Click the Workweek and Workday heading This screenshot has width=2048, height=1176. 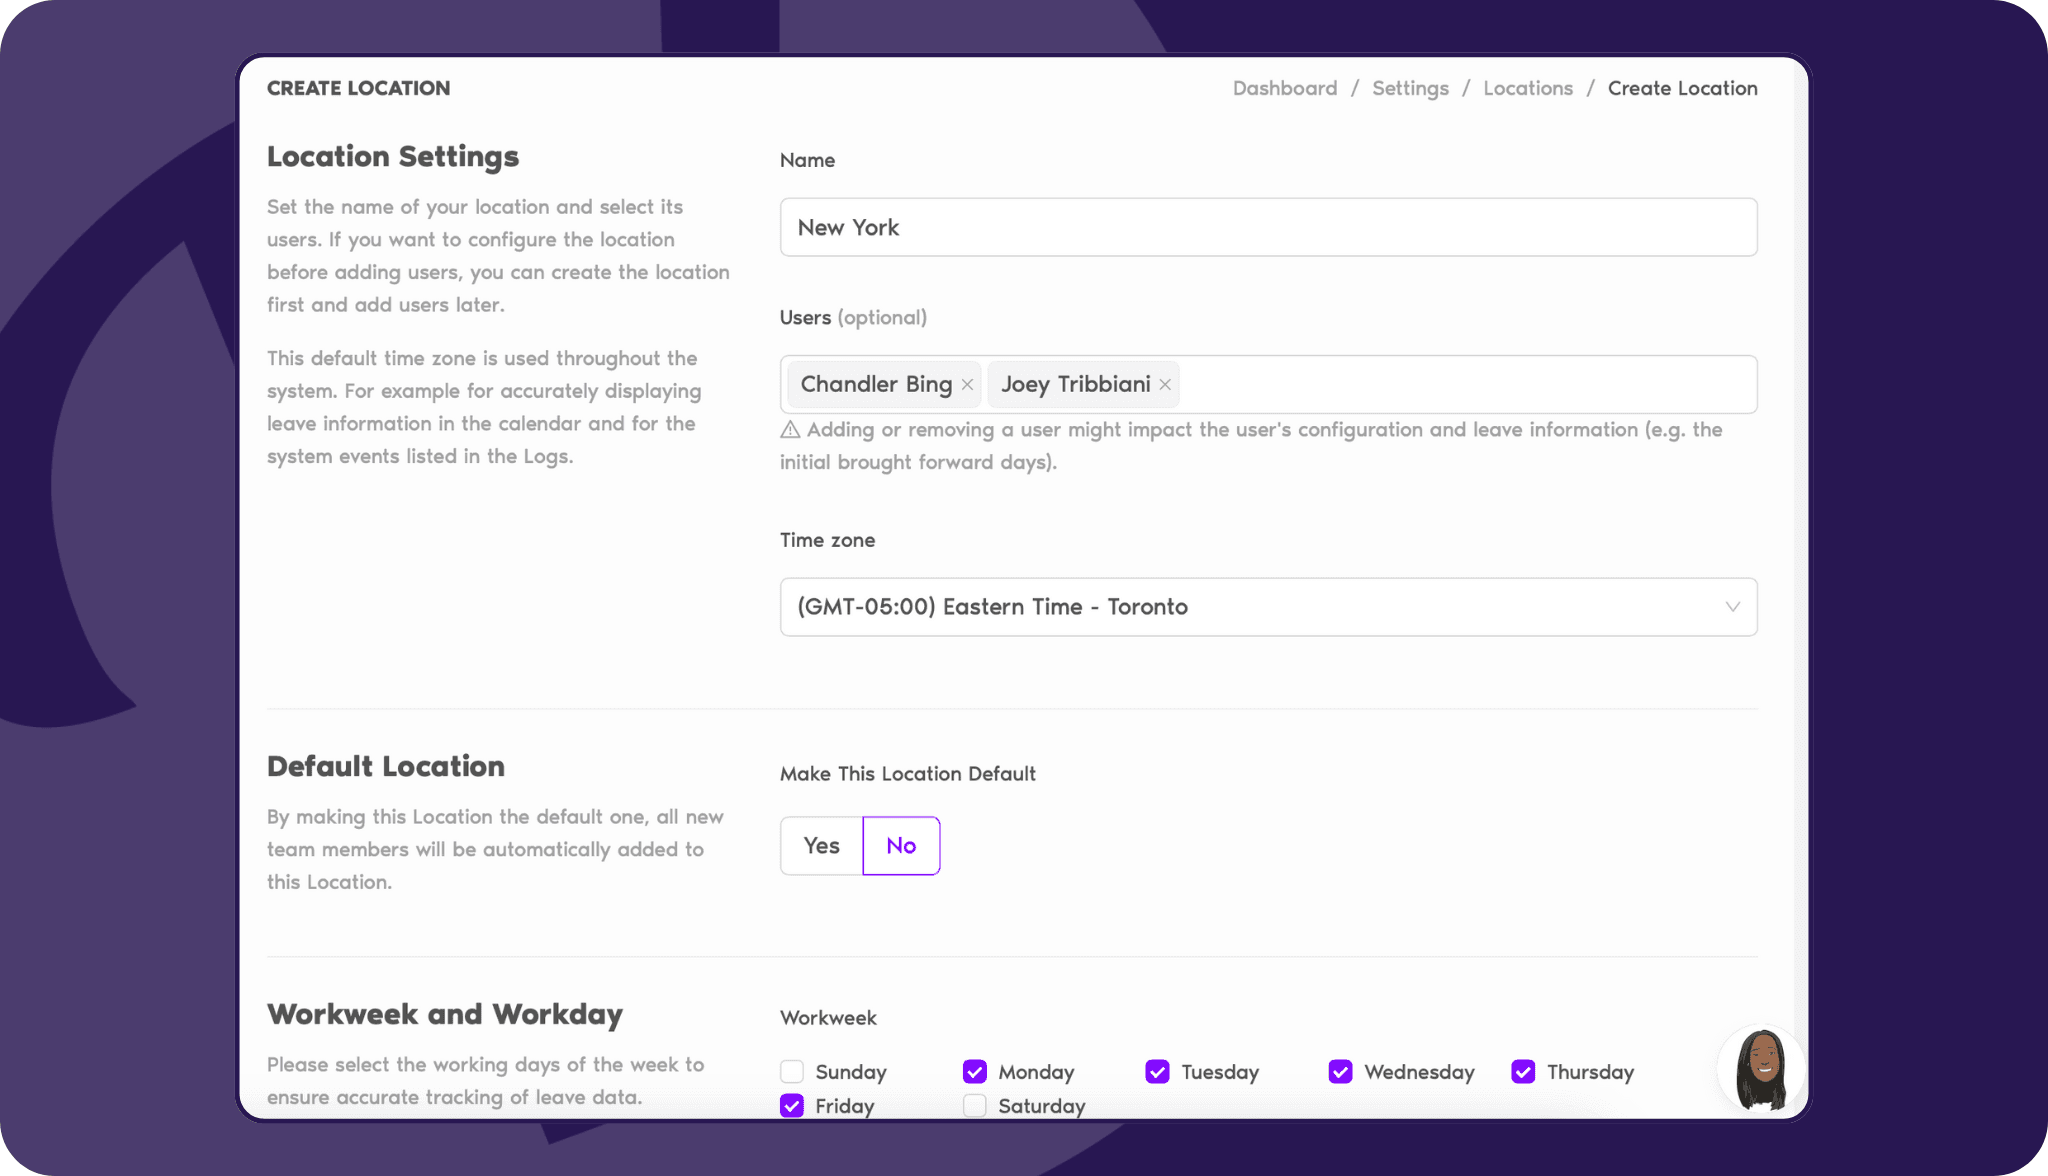coord(445,1015)
